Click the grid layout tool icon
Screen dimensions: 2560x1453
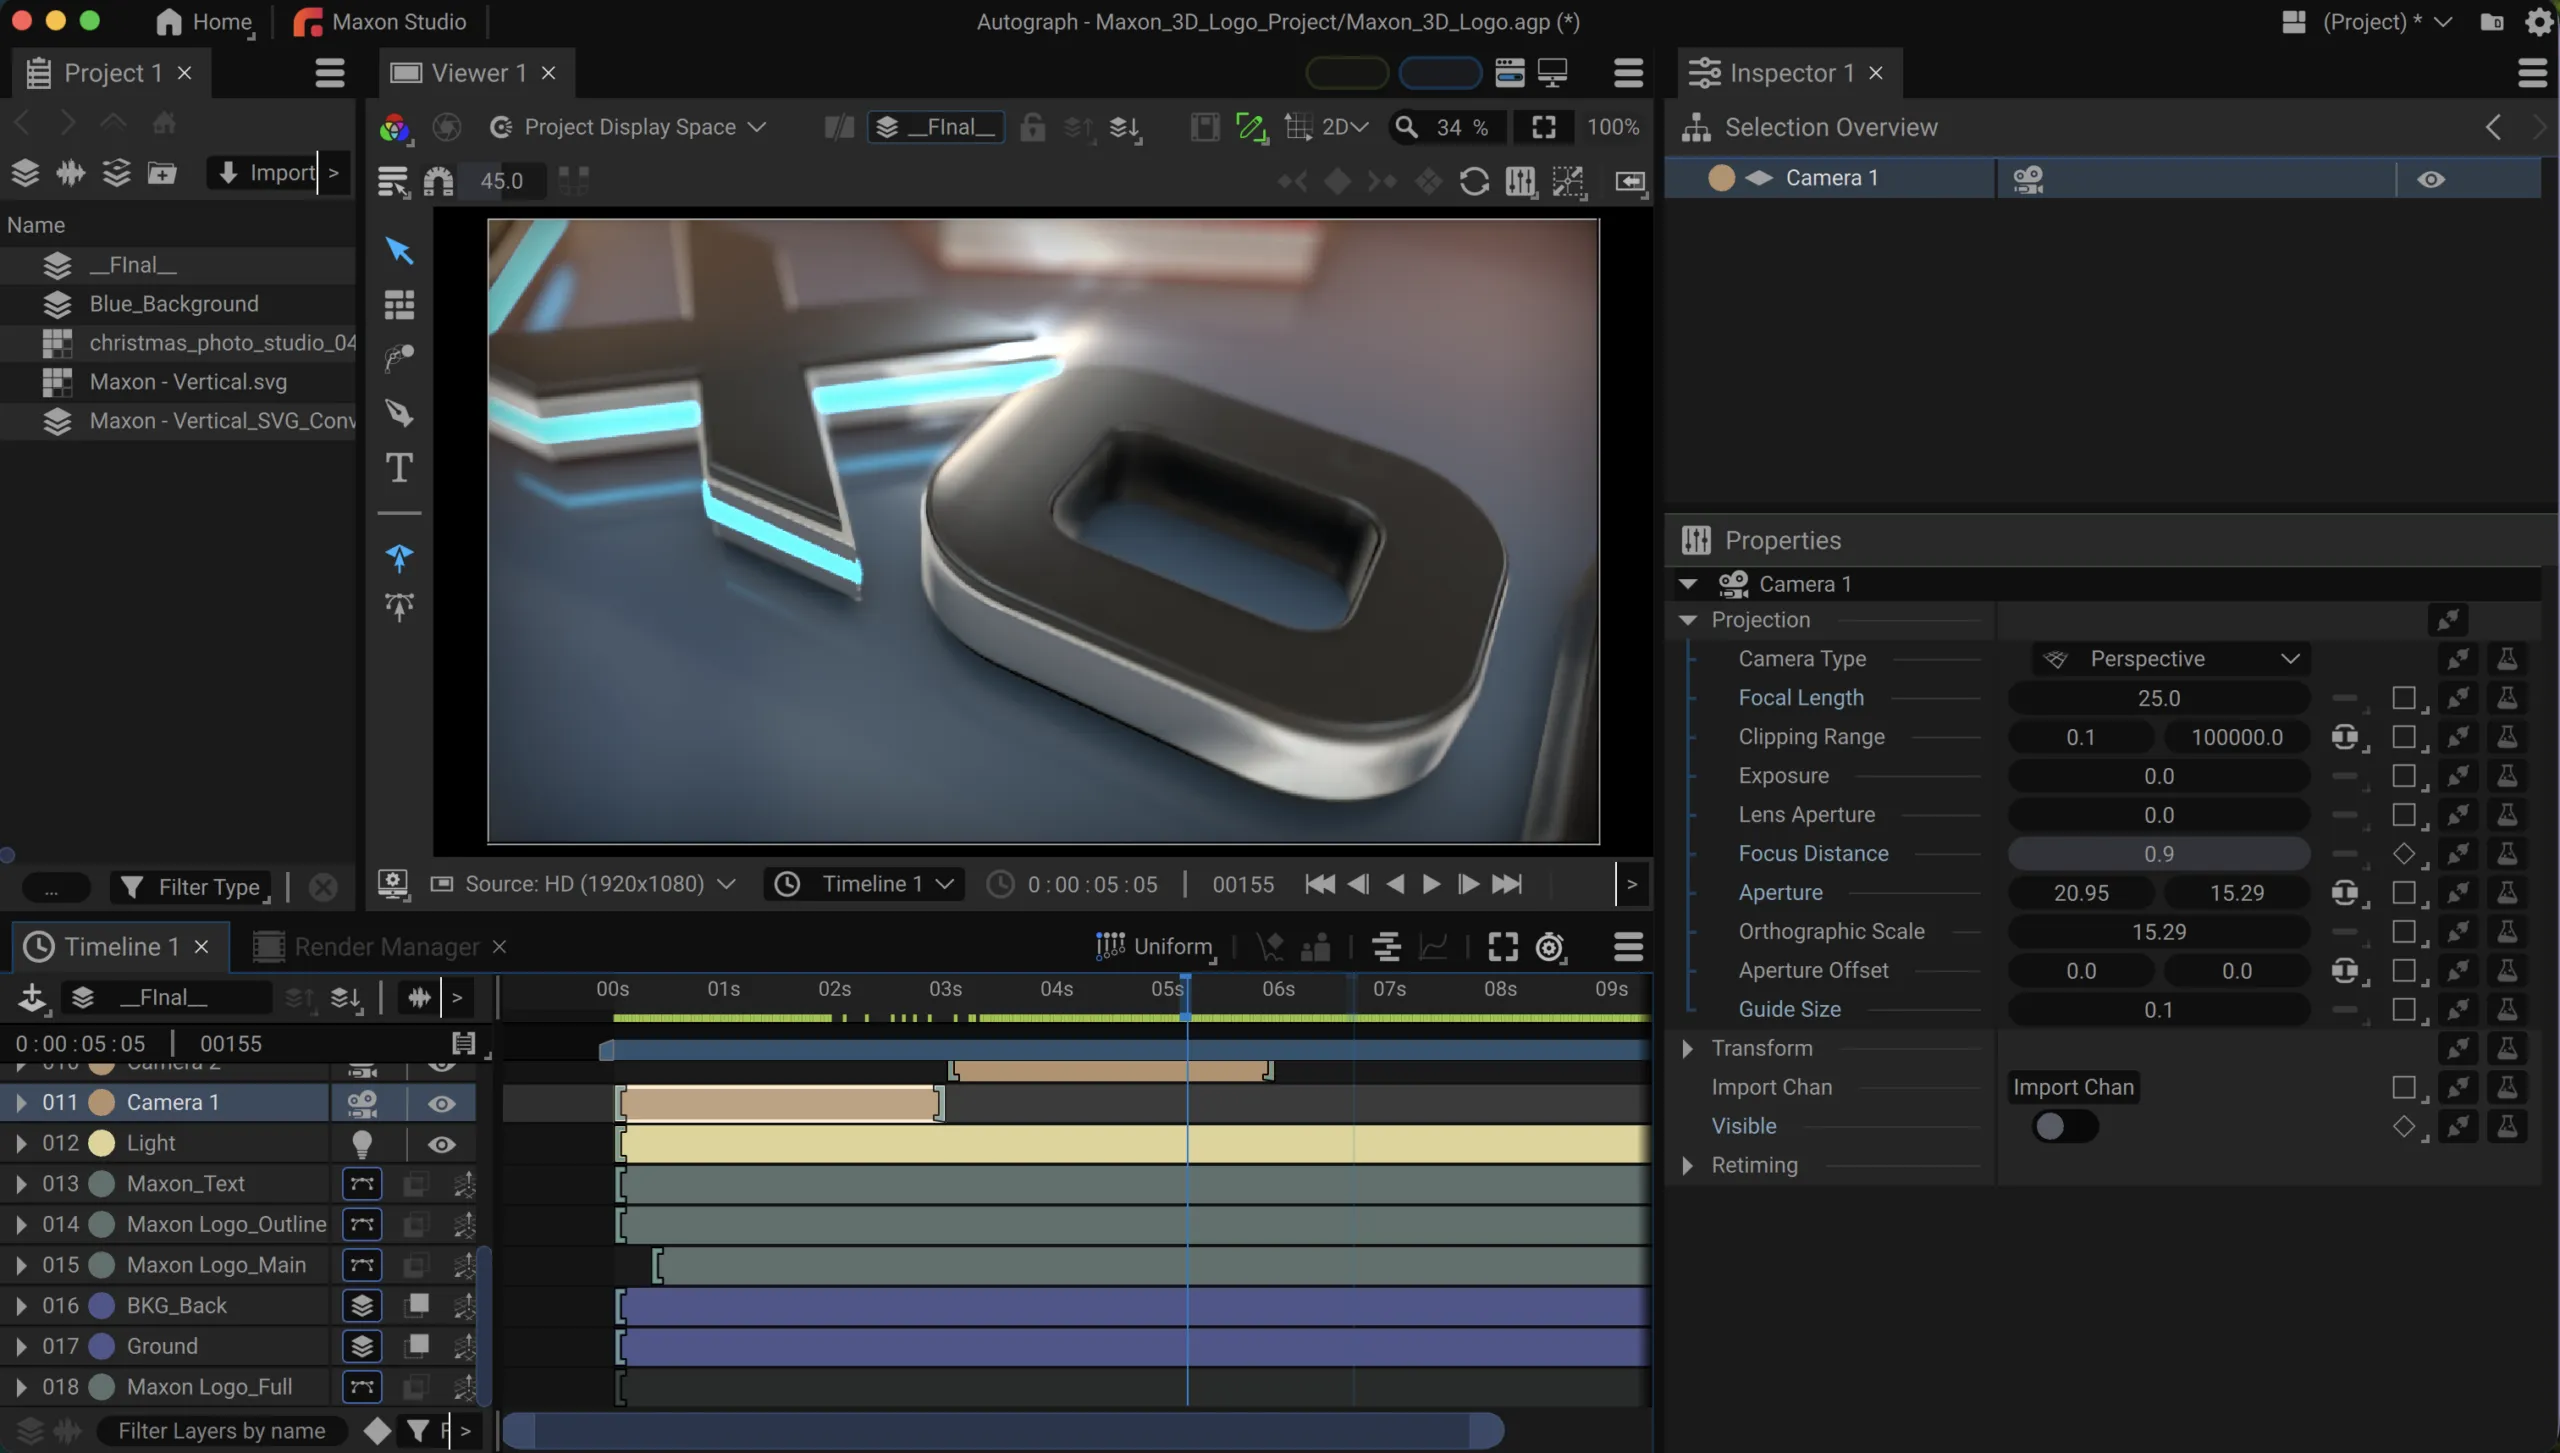399,304
